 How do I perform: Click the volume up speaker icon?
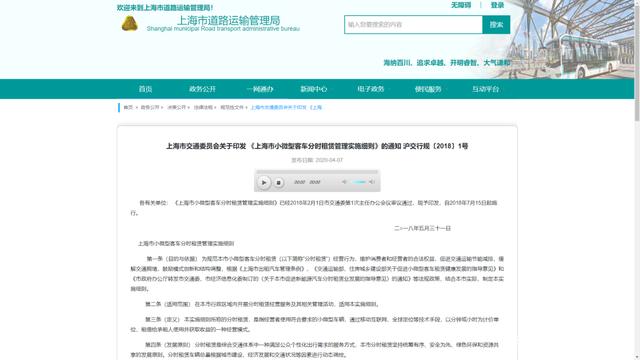pos(371,182)
